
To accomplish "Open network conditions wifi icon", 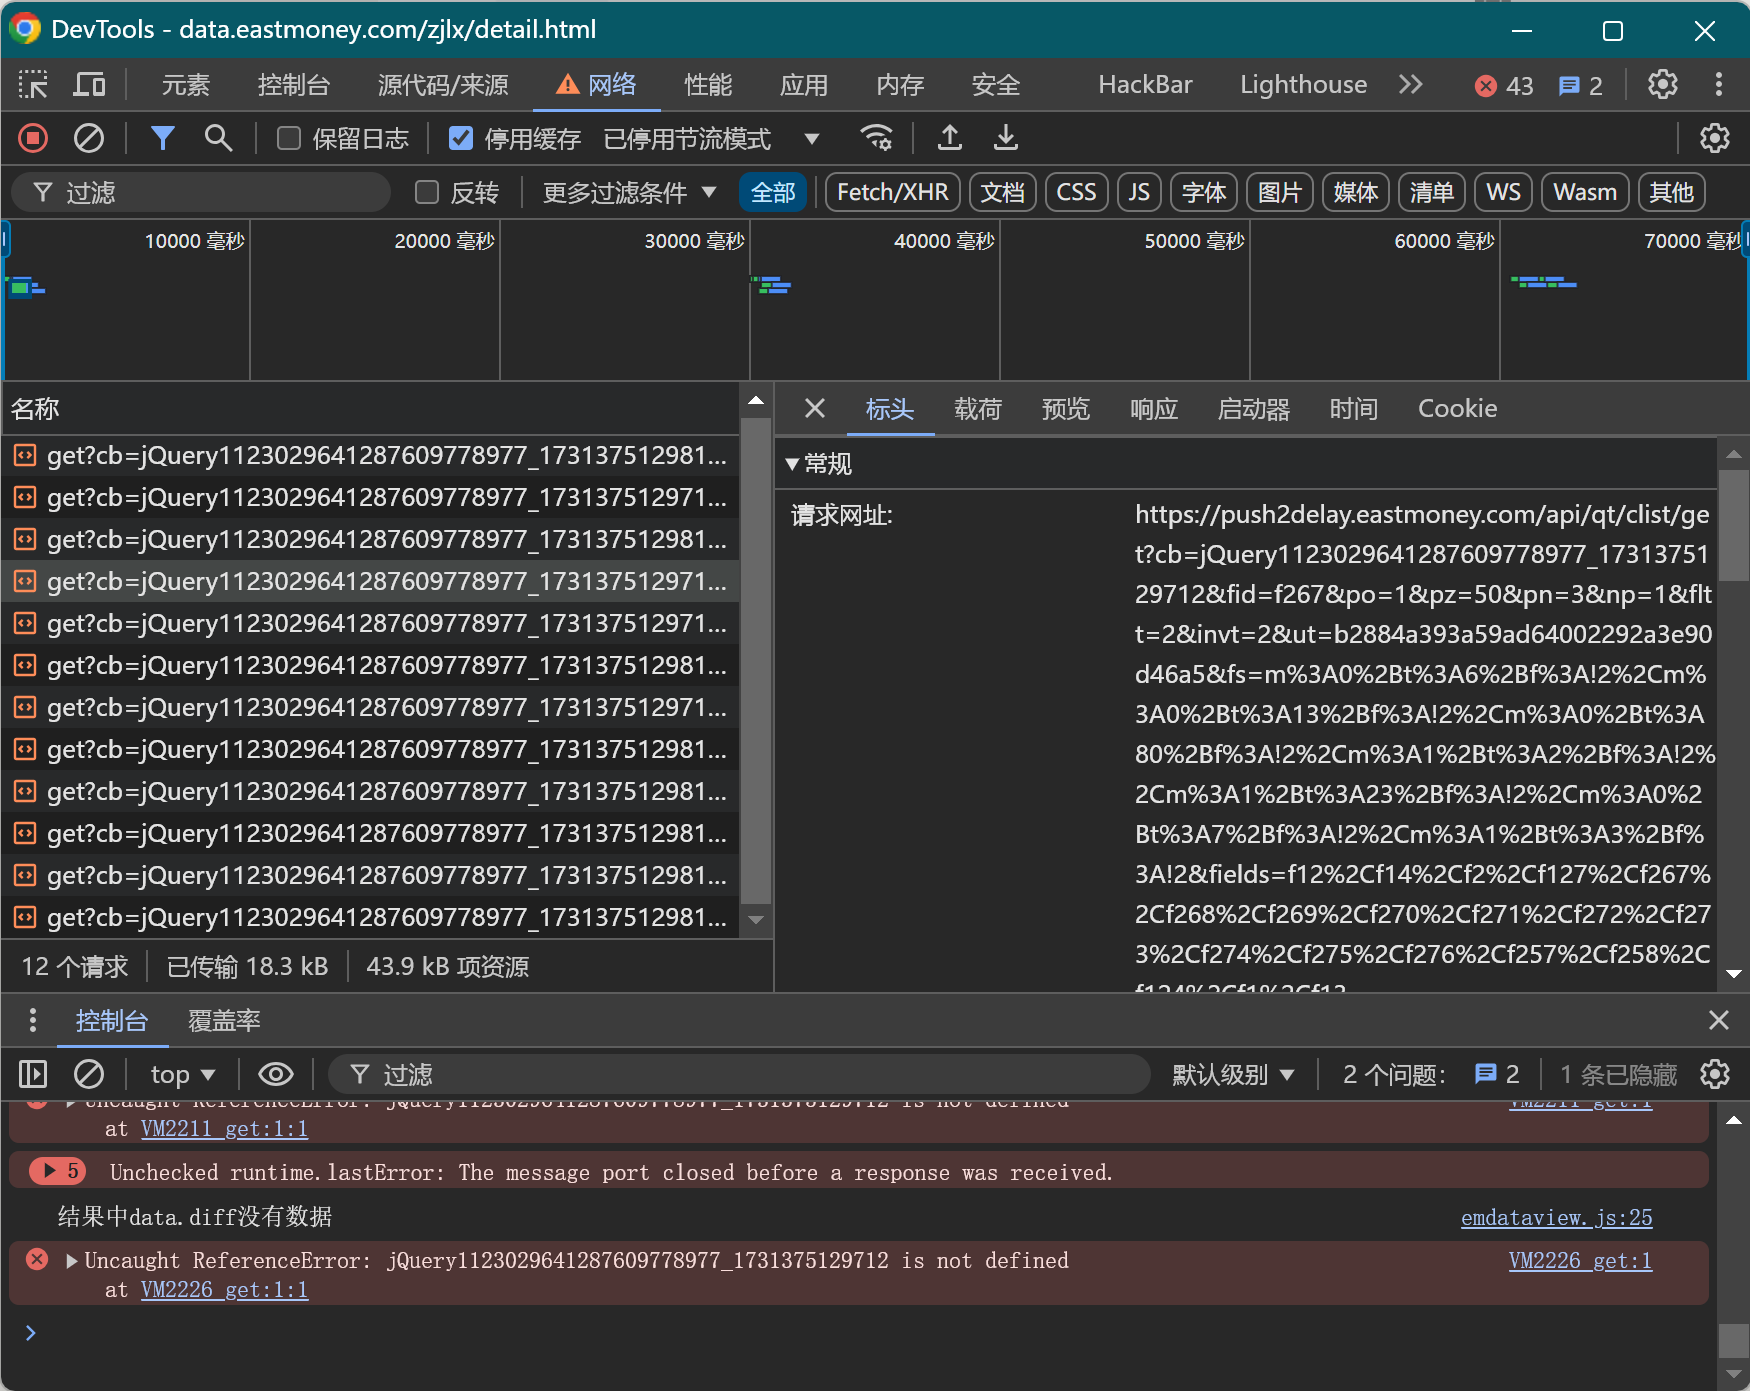I will 877,138.
